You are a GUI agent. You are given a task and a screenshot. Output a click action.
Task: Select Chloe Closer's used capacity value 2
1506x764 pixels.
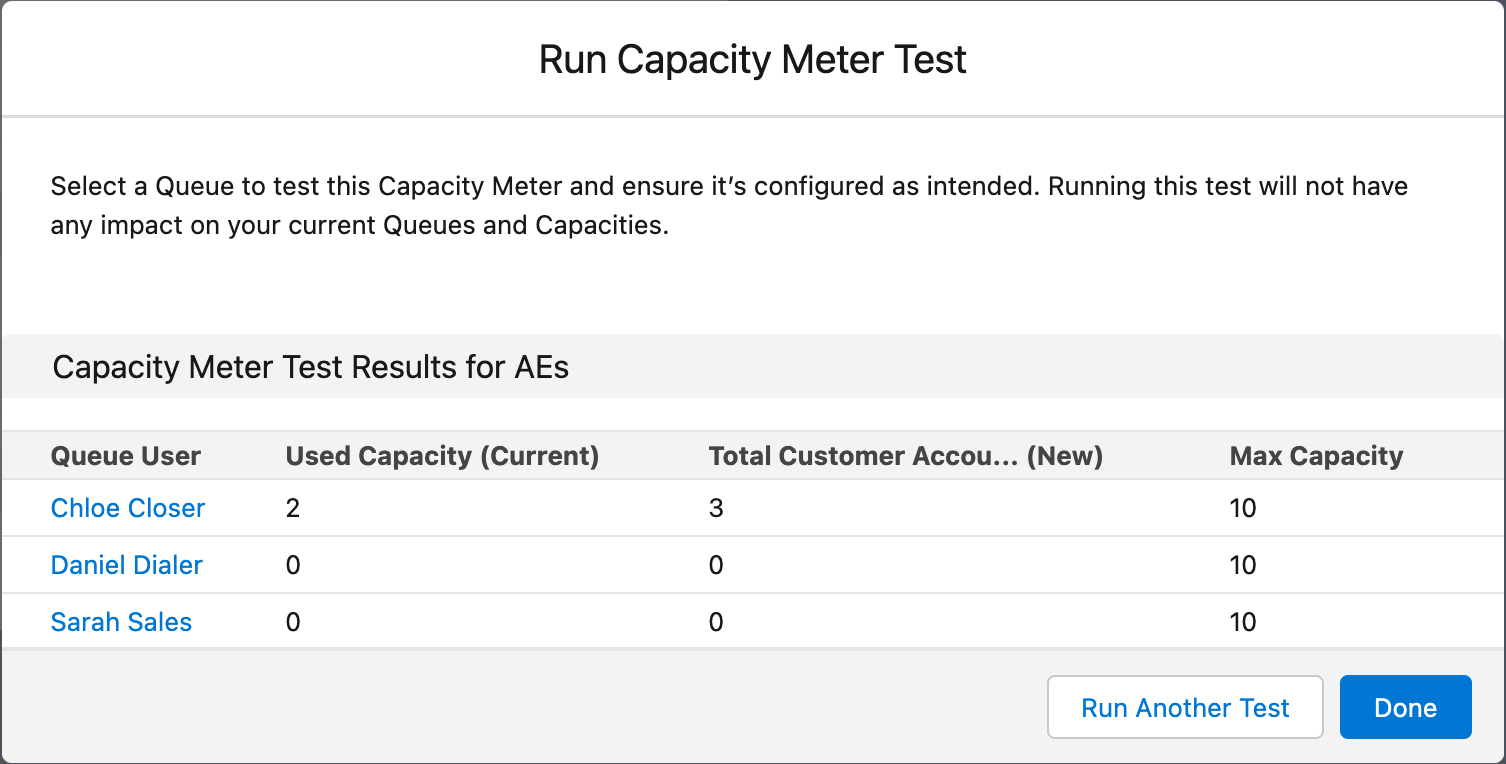[x=293, y=508]
